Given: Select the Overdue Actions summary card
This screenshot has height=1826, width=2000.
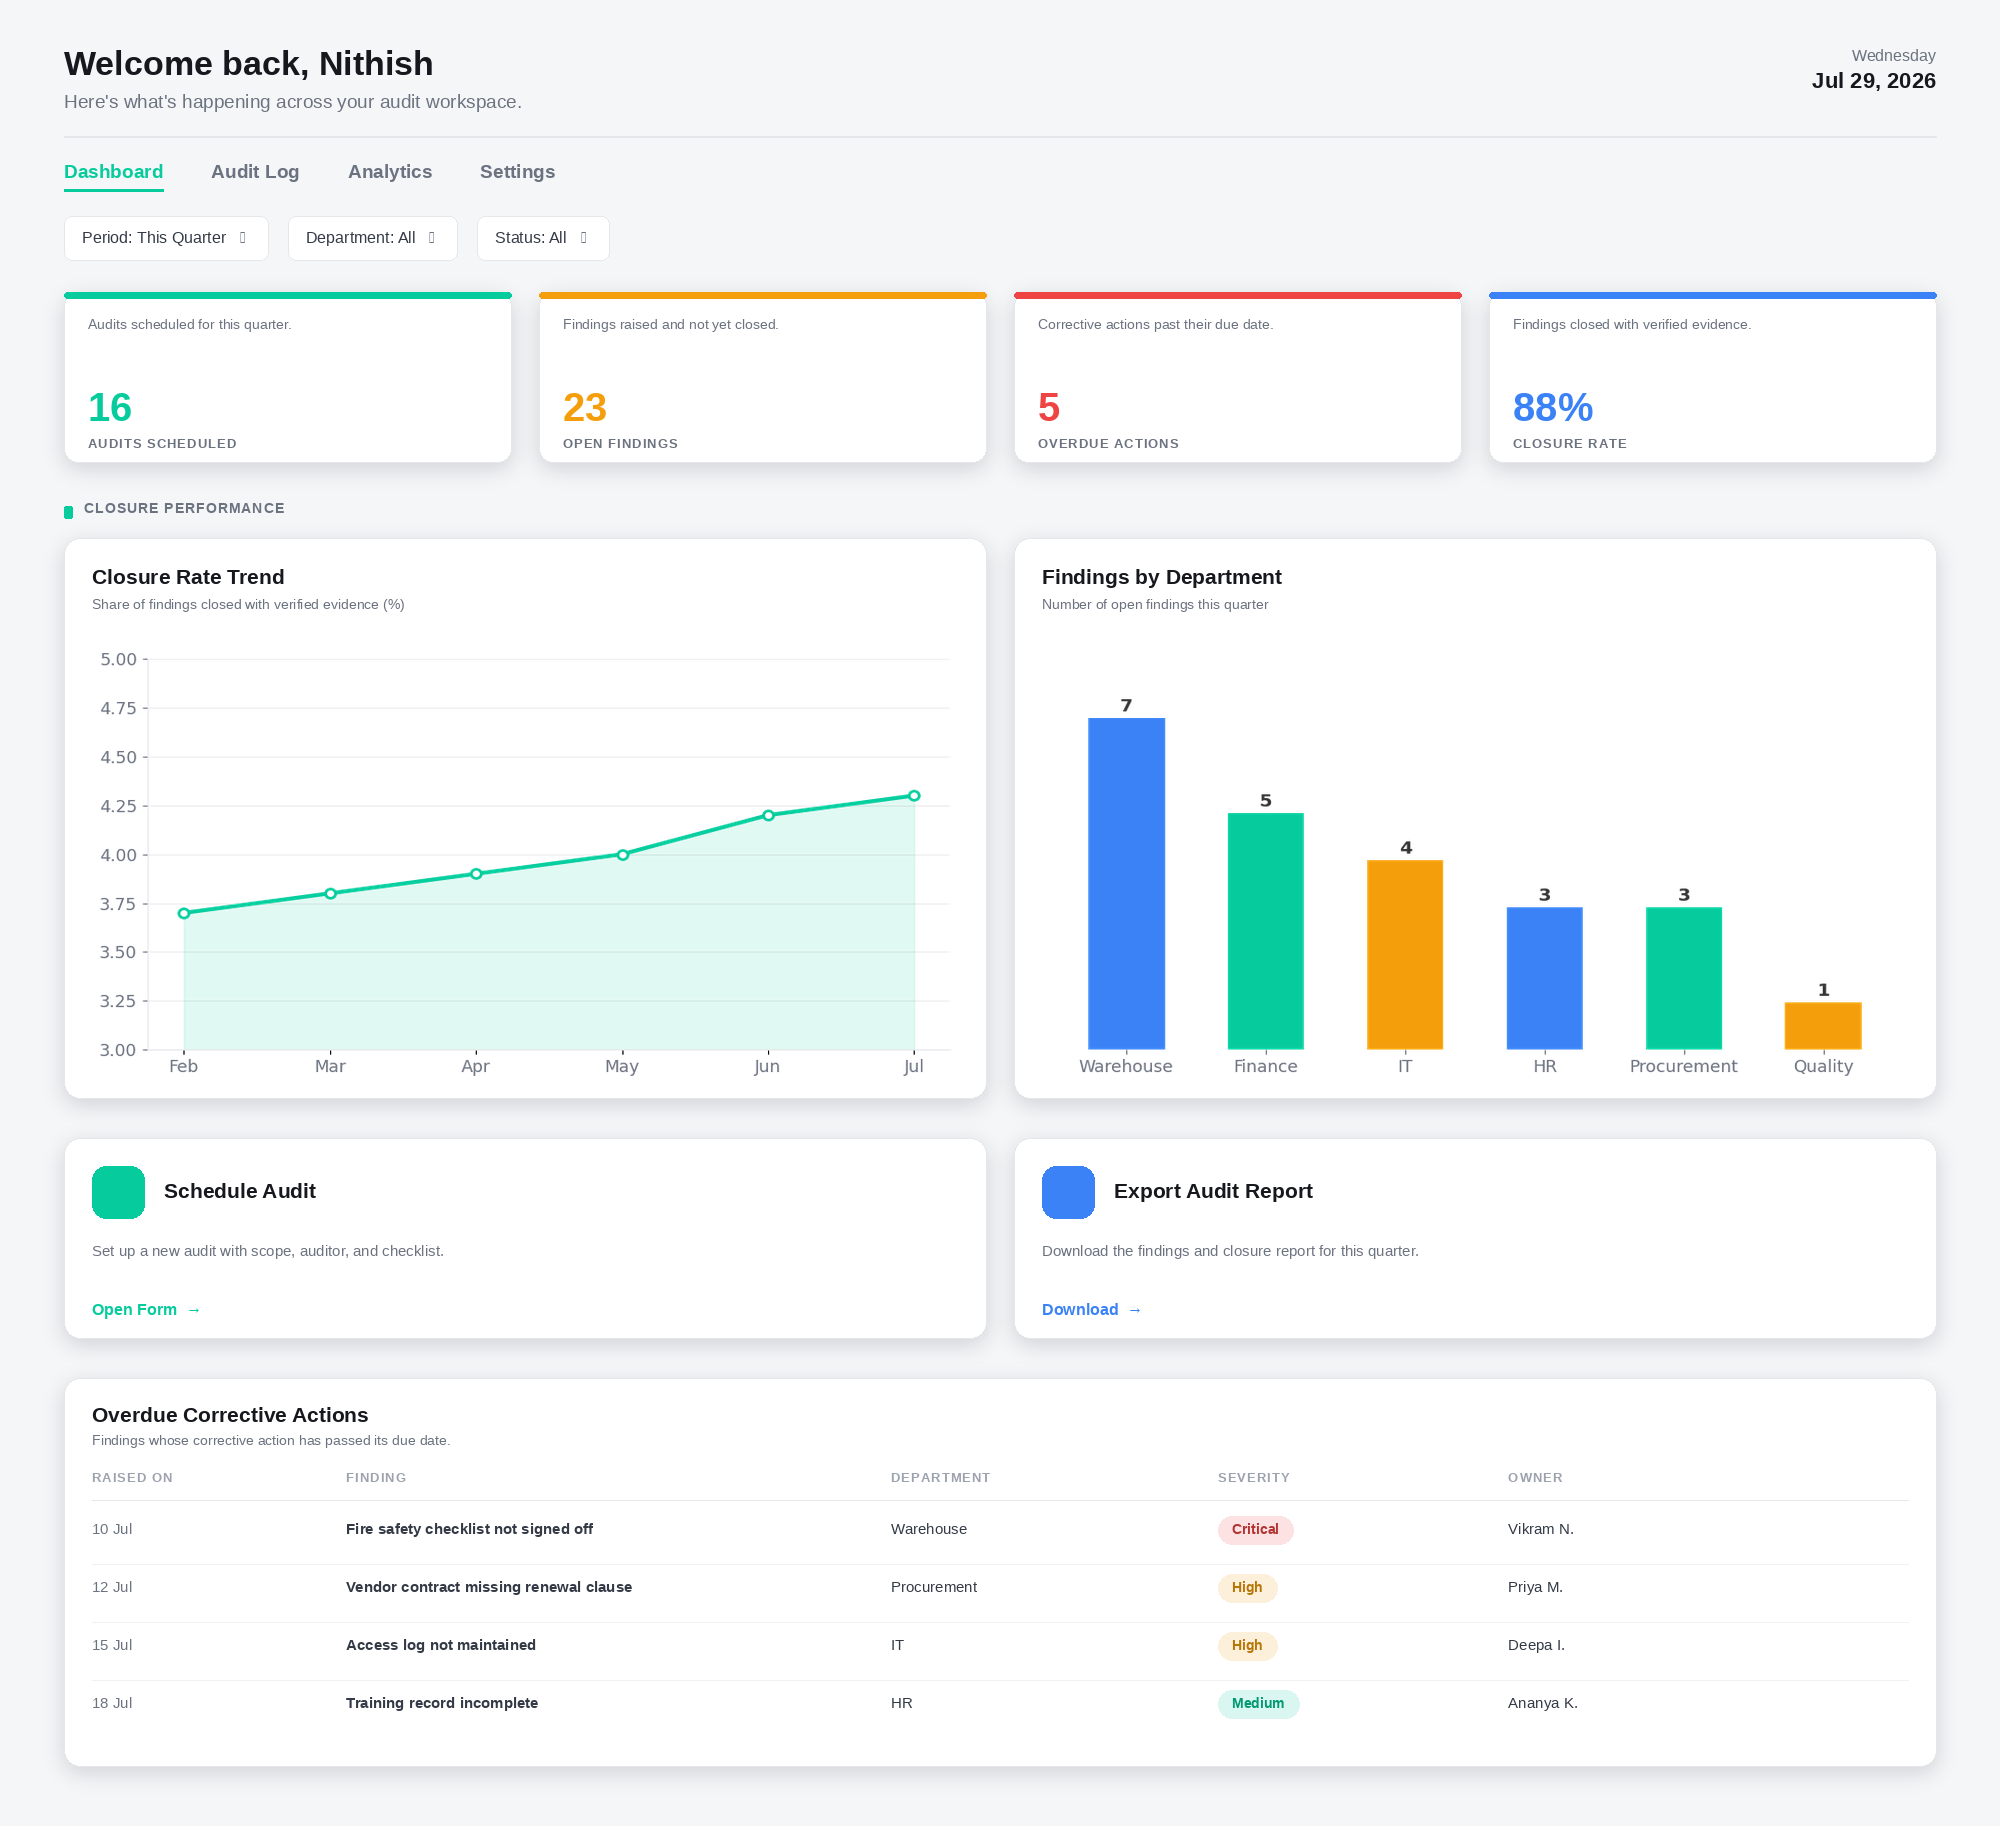Looking at the screenshot, I should point(1238,377).
